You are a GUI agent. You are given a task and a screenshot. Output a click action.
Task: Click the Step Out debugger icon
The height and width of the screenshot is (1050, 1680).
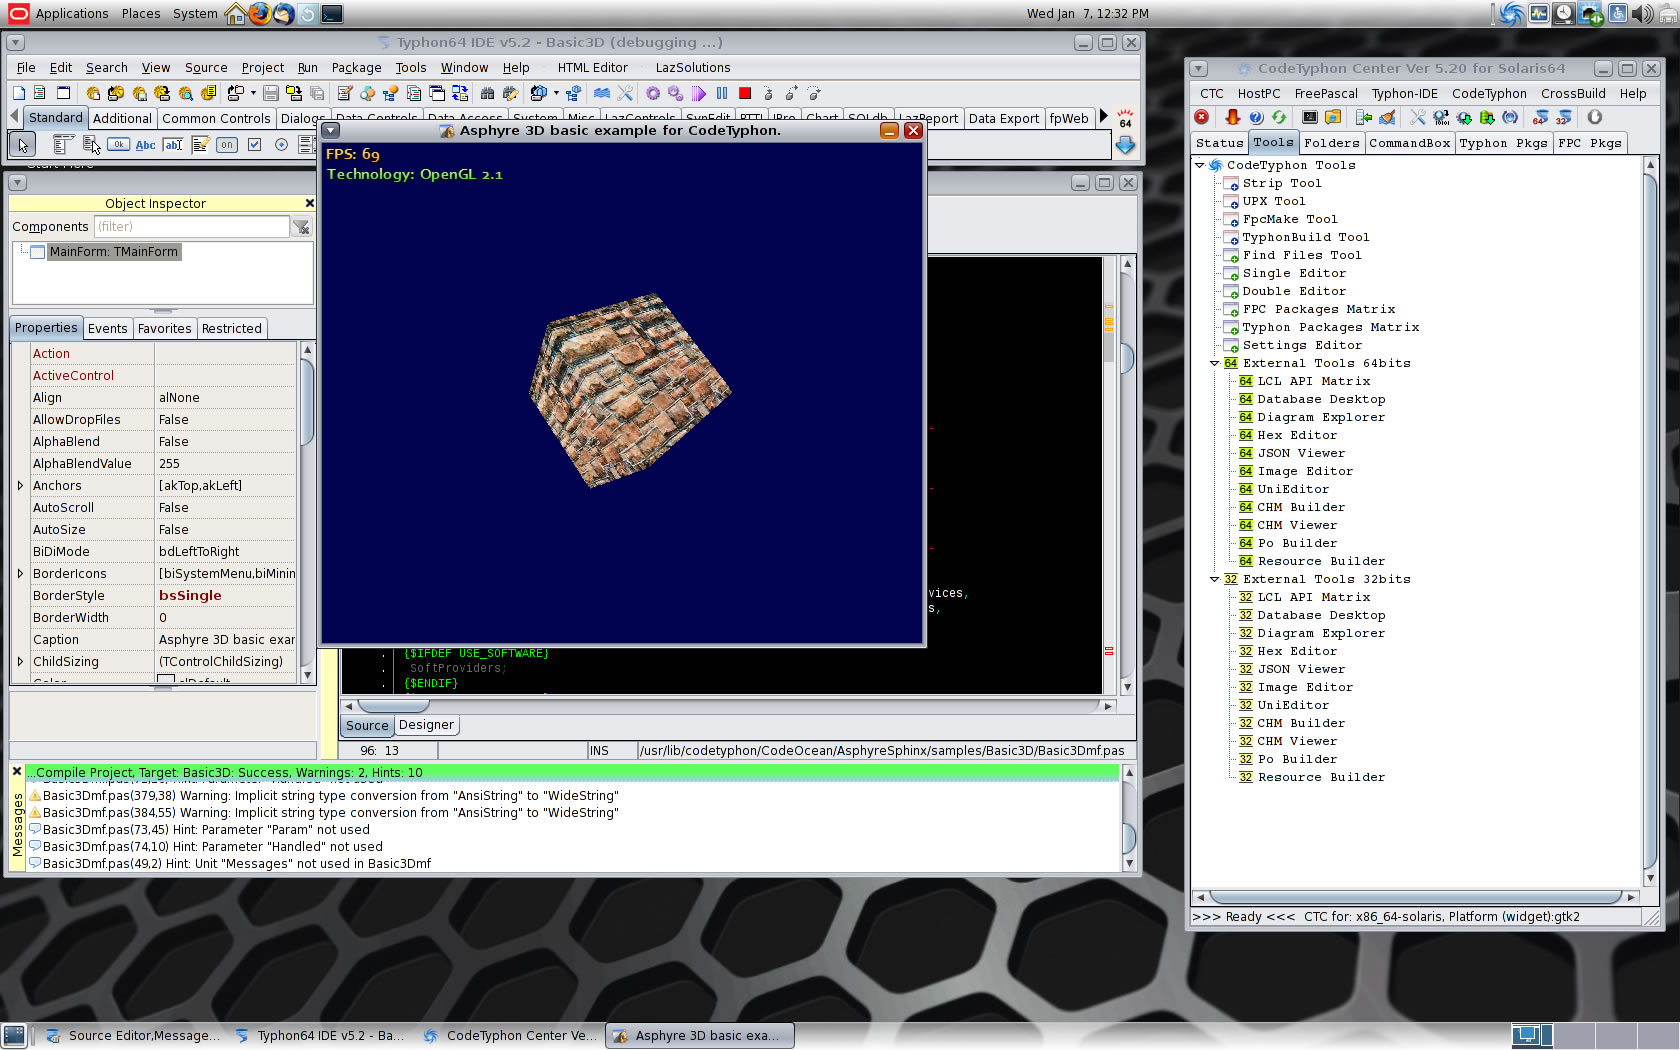point(814,93)
